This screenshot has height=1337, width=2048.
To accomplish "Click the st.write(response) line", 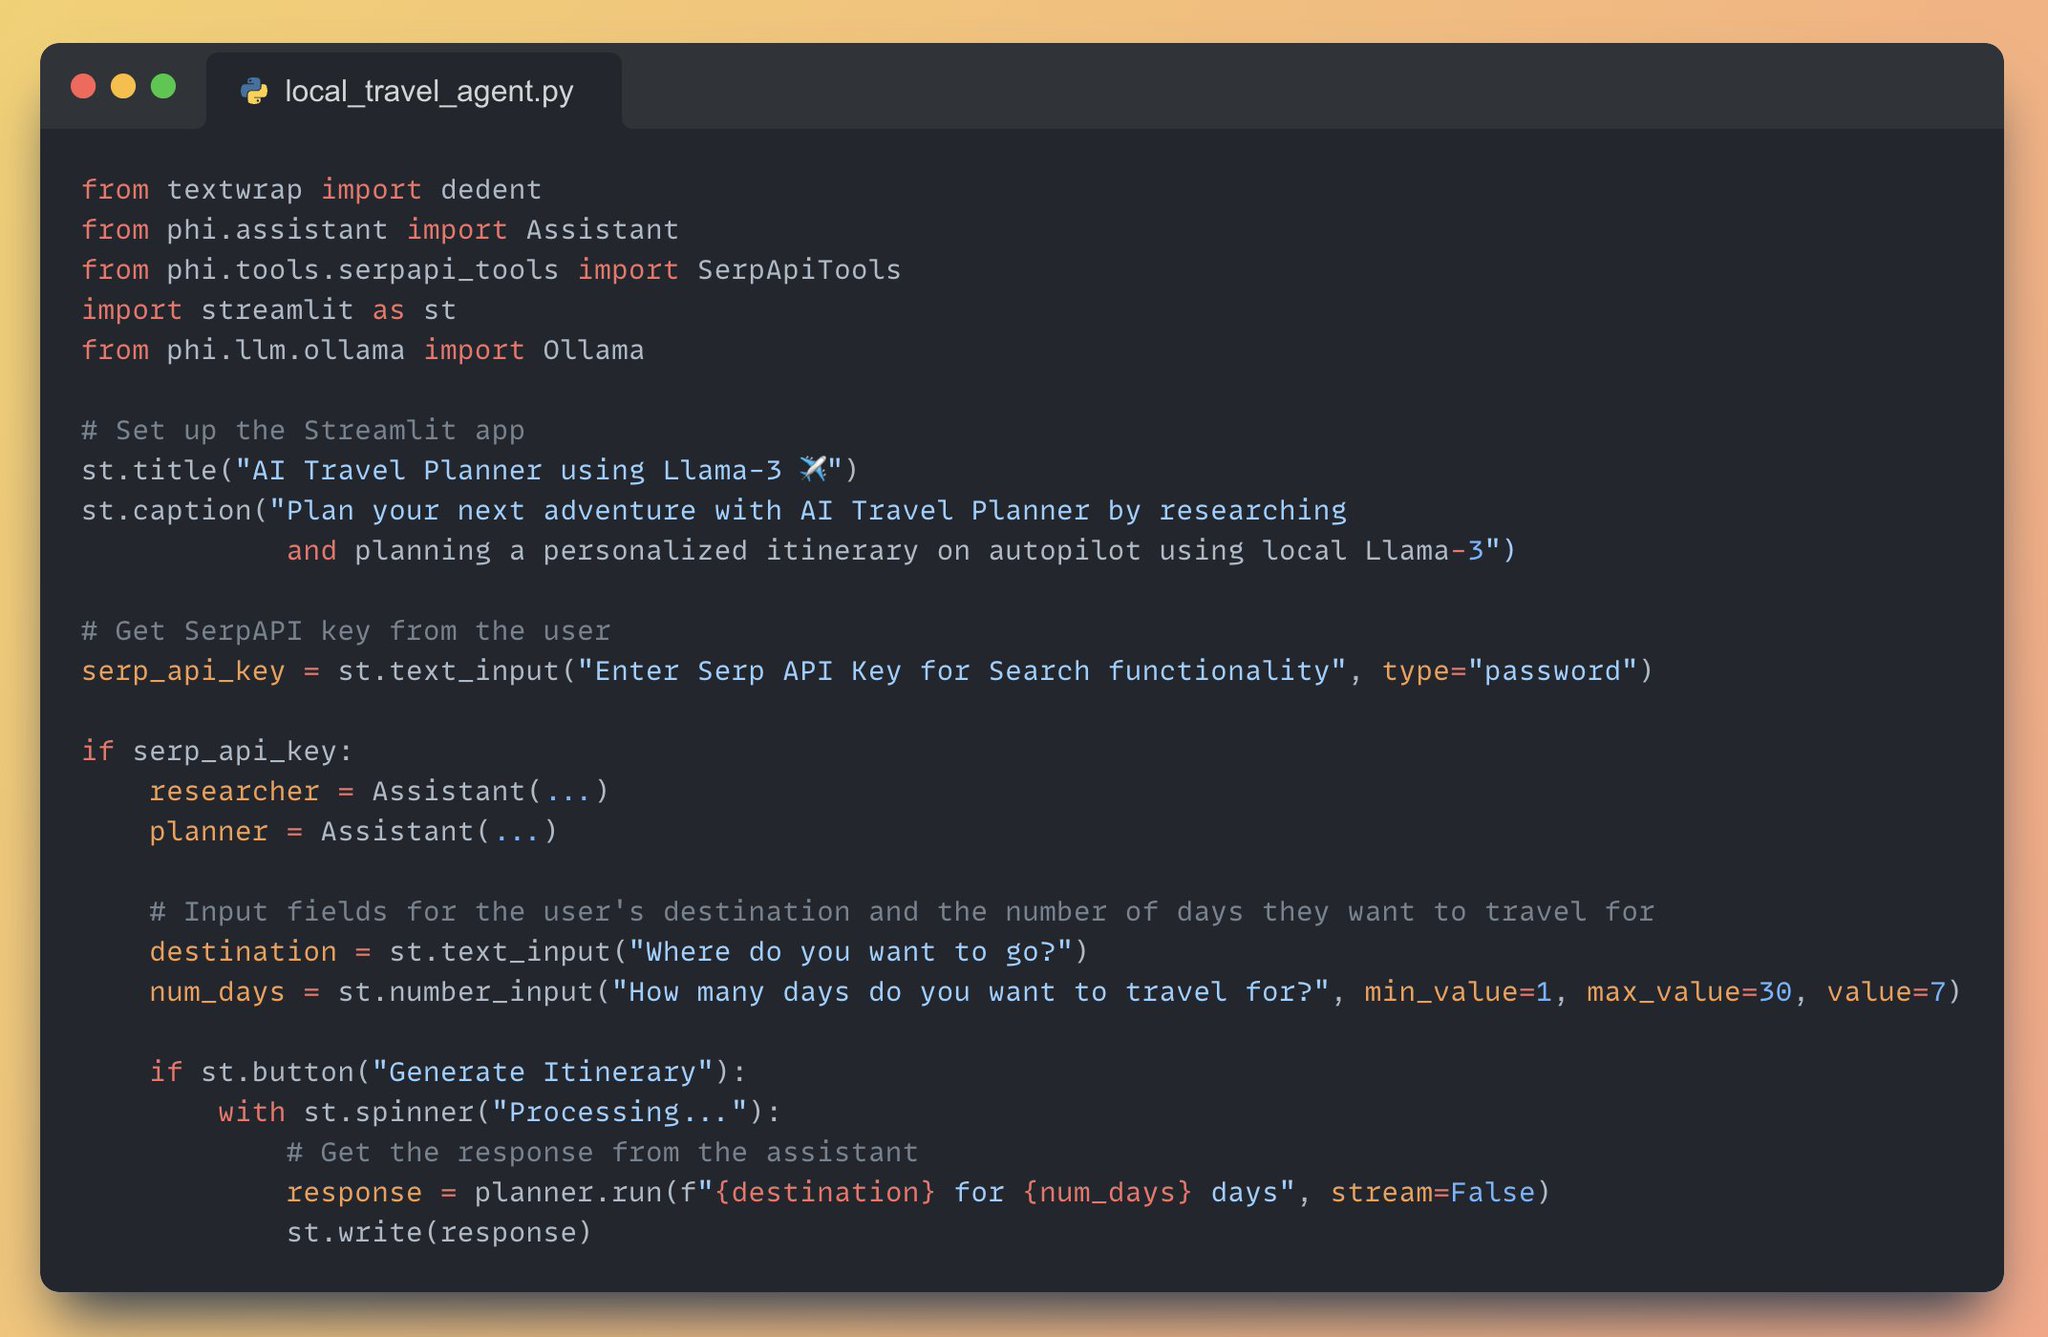I will [x=440, y=1233].
